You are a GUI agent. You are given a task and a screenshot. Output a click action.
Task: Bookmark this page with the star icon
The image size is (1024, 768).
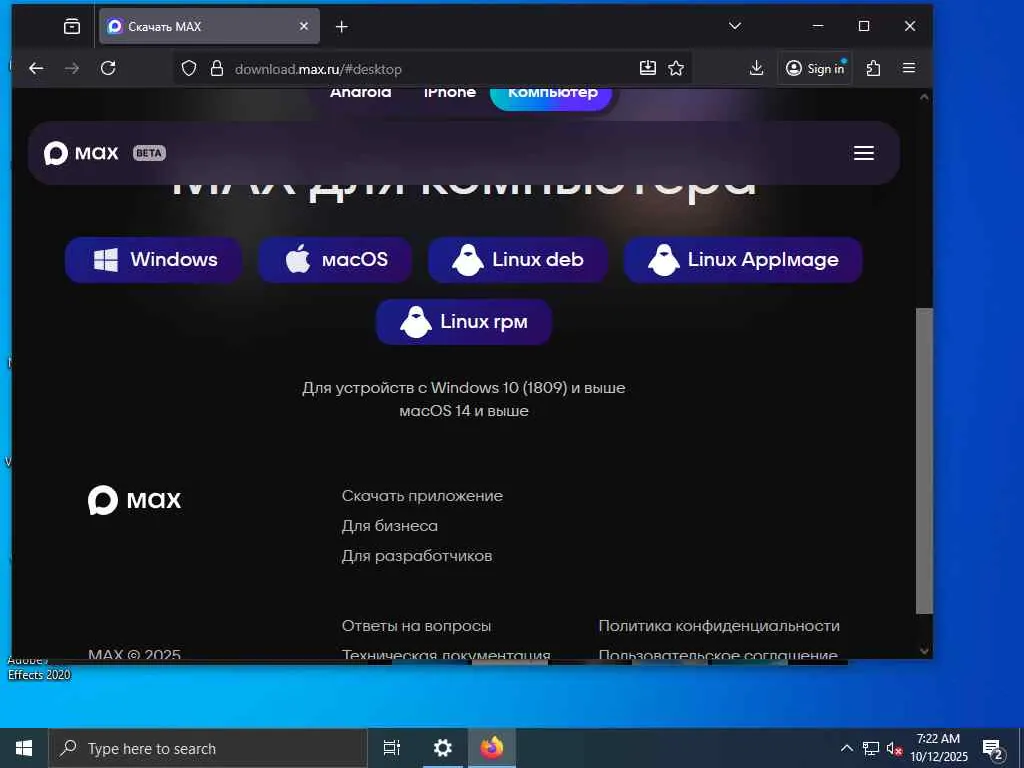tap(676, 68)
